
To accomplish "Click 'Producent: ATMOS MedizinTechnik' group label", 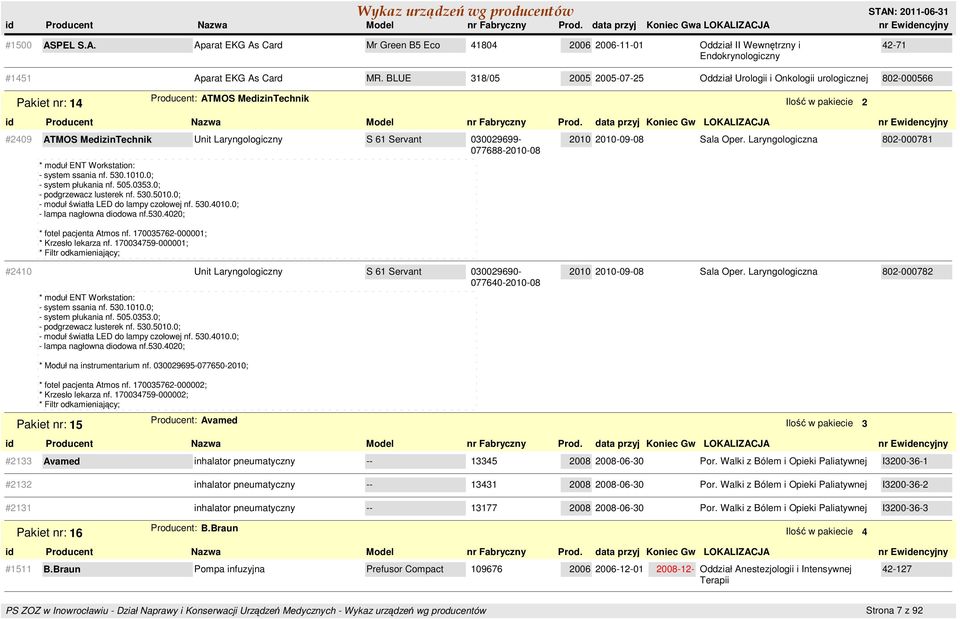I will point(230,99).
